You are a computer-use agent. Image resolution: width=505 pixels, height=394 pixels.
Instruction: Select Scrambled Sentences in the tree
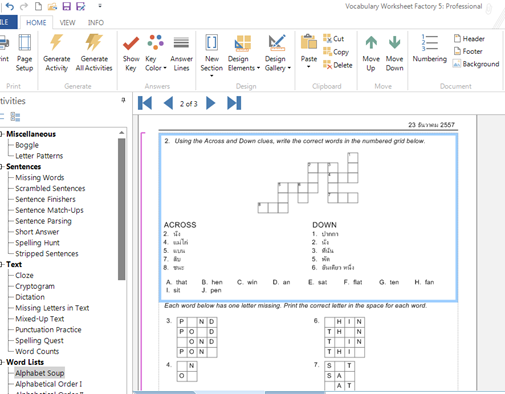tap(50, 188)
